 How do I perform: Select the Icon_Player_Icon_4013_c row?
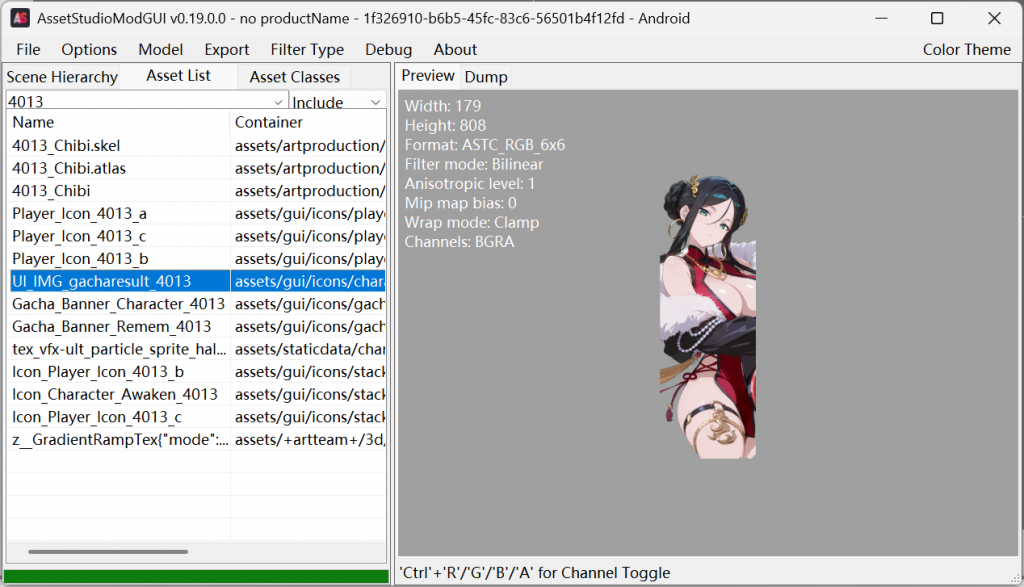(197, 417)
